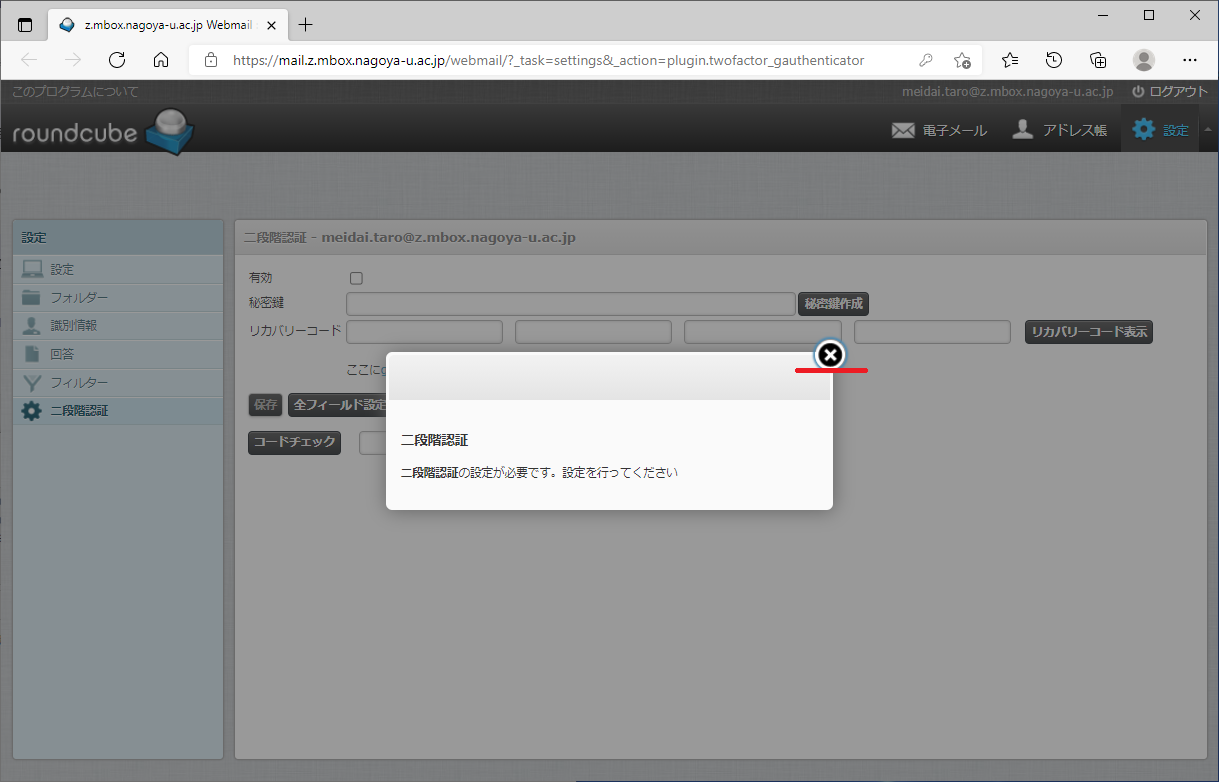1219x782 pixels.
Task: Open 回答 responses section
Action: (62, 354)
